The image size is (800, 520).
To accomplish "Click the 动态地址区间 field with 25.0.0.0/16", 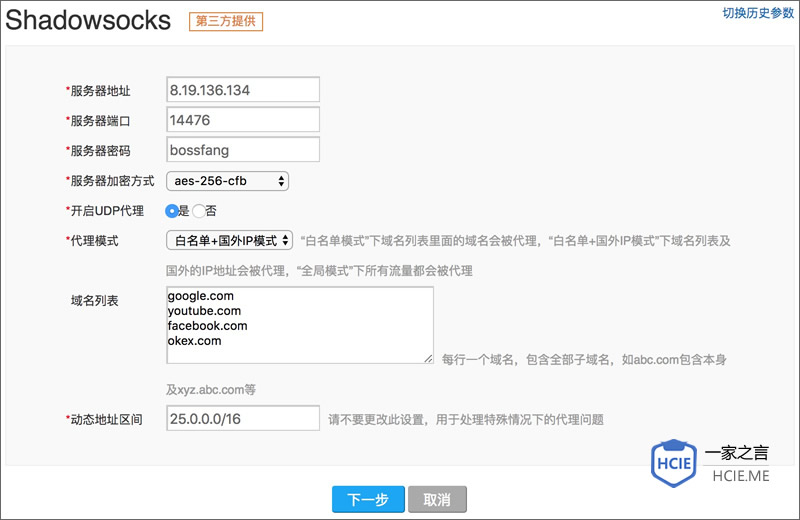I will [243, 418].
